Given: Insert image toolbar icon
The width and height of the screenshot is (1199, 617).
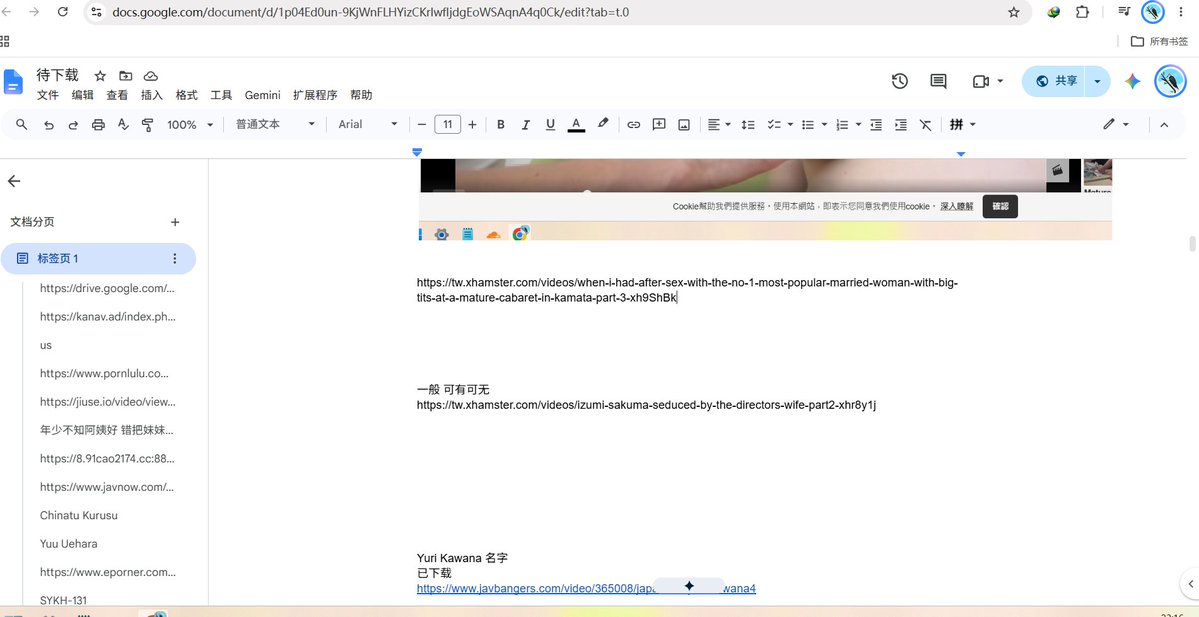Looking at the screenshot, I should [x=684, y=125].
